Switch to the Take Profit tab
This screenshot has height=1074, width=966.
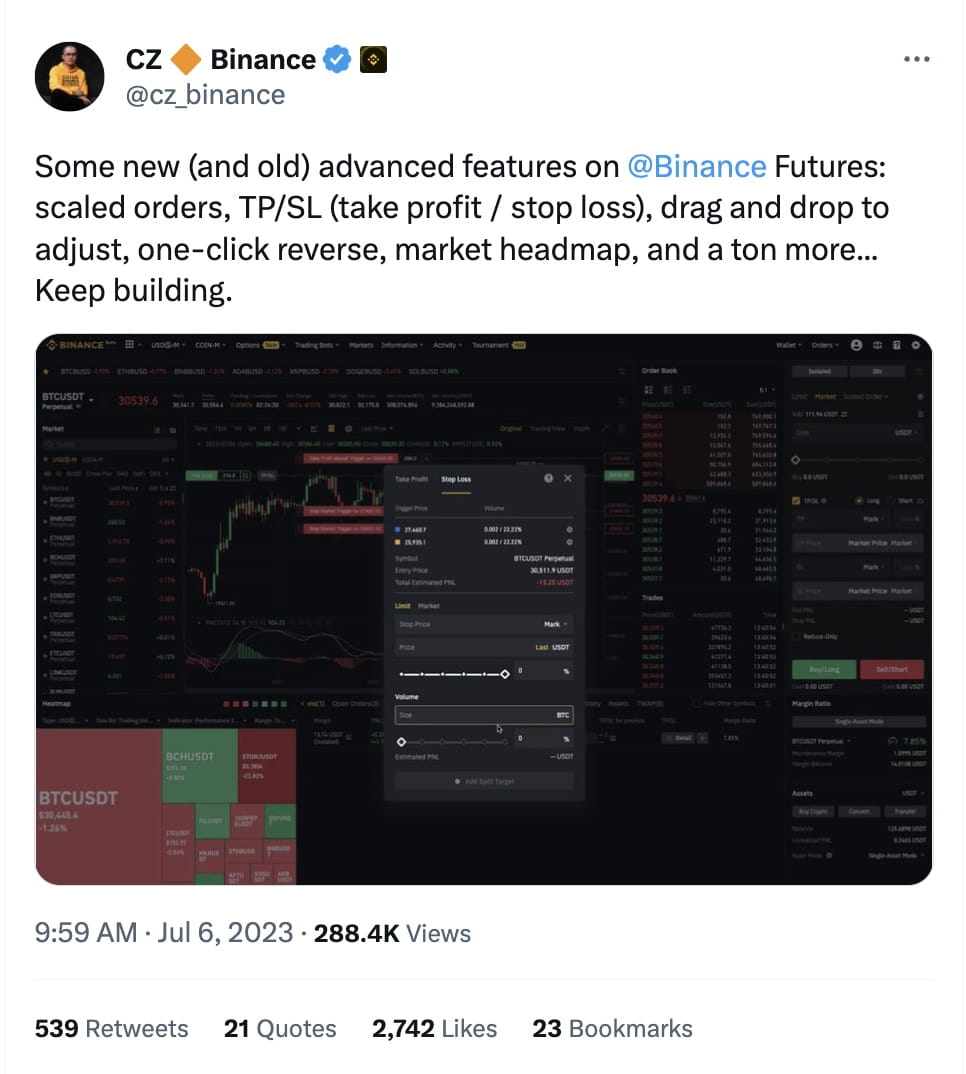point(411,480)
